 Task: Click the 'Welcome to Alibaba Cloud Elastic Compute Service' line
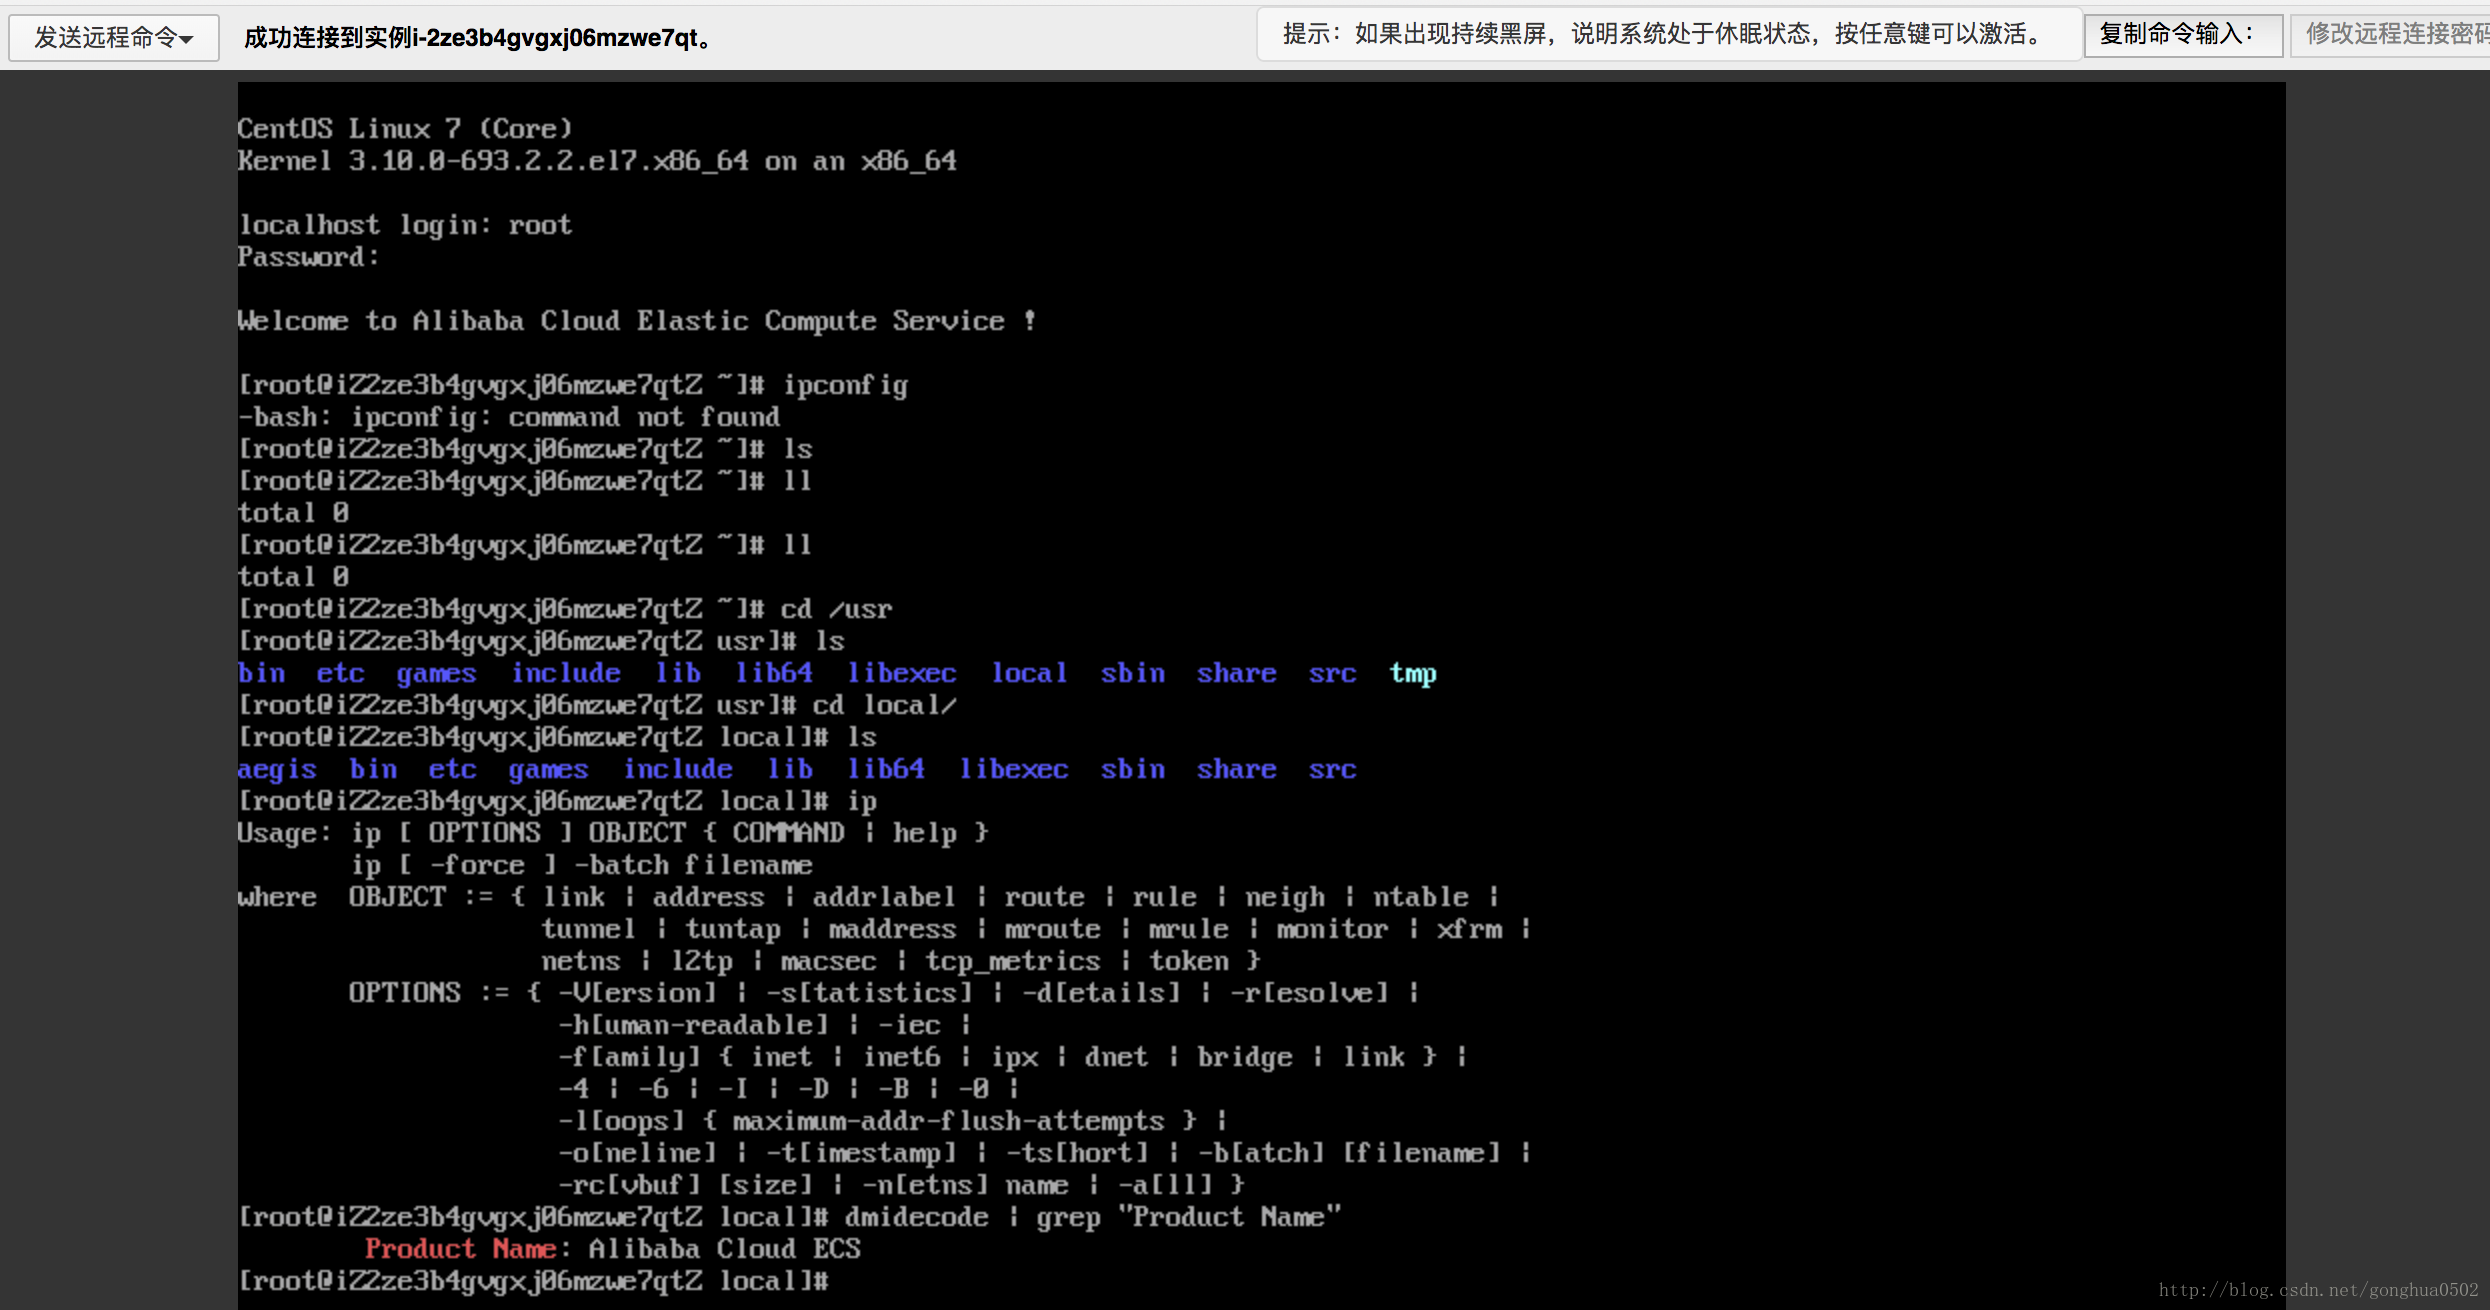tap(637, 321)
